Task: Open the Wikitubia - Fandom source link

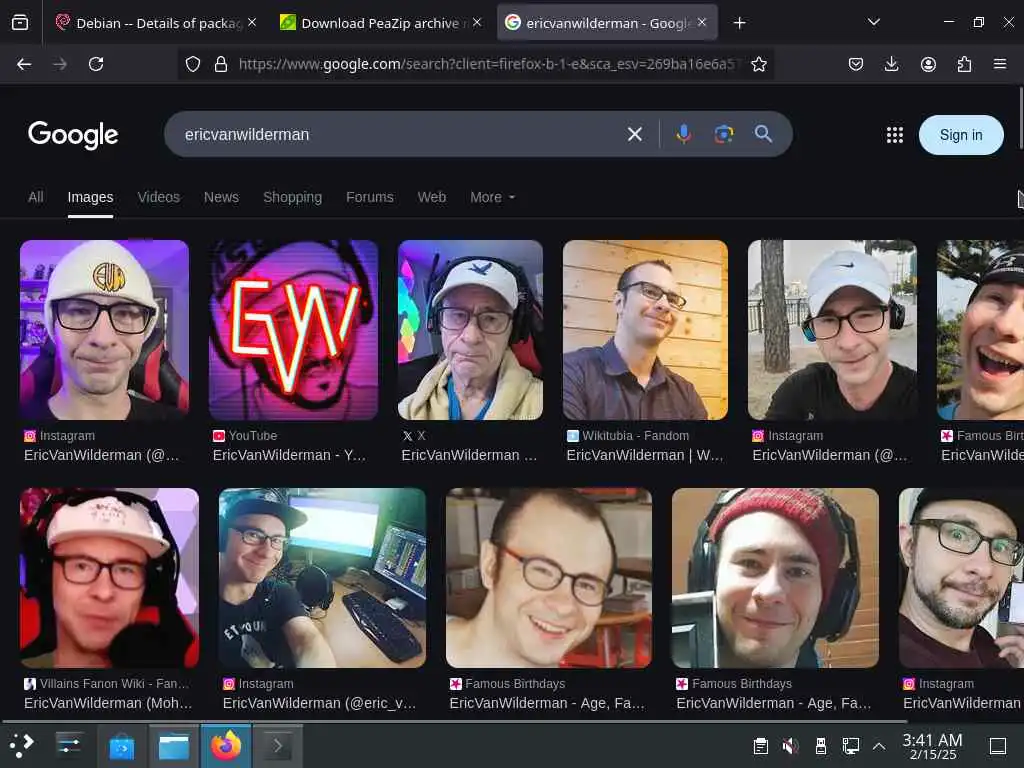Action: 635,436
